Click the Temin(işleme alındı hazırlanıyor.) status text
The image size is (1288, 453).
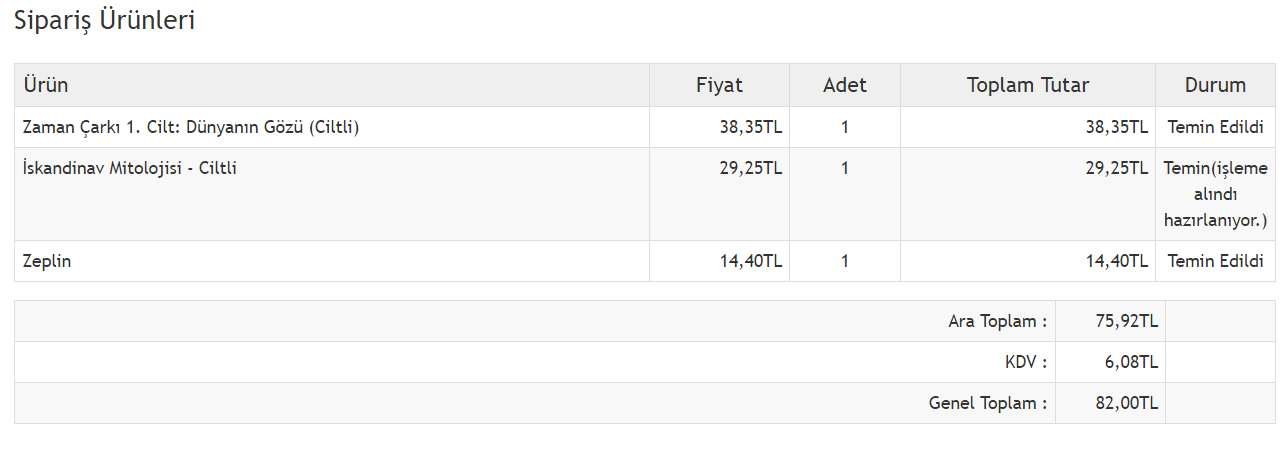1215,194
